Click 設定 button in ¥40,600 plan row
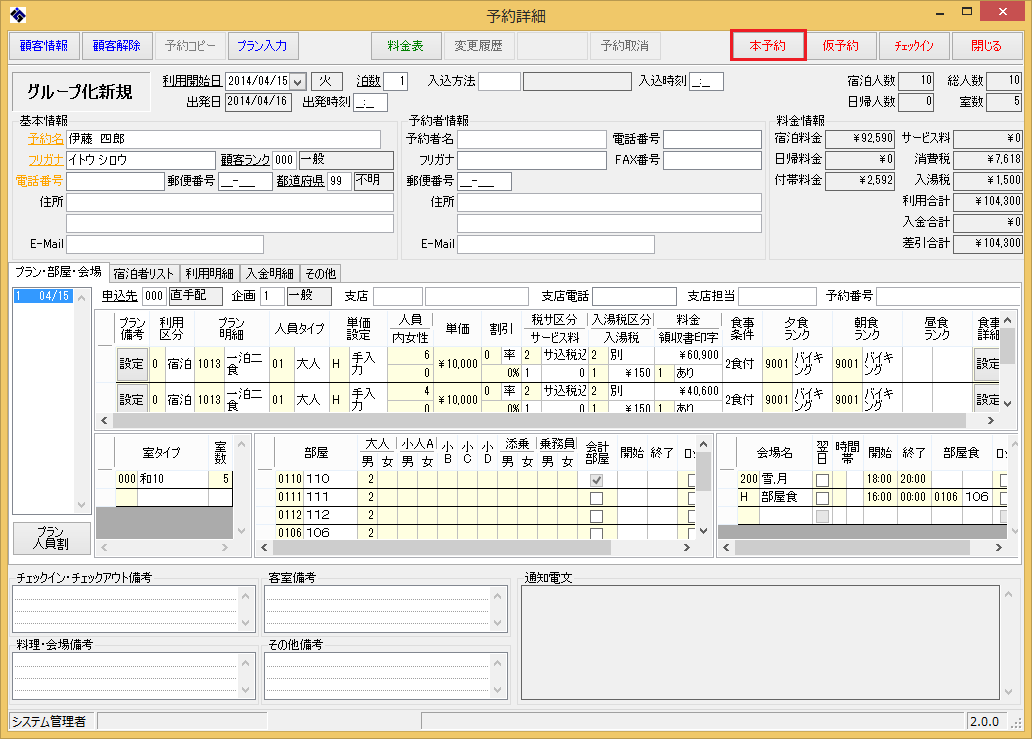Screen dimensions: 1032x739 (x=131, y=399)
